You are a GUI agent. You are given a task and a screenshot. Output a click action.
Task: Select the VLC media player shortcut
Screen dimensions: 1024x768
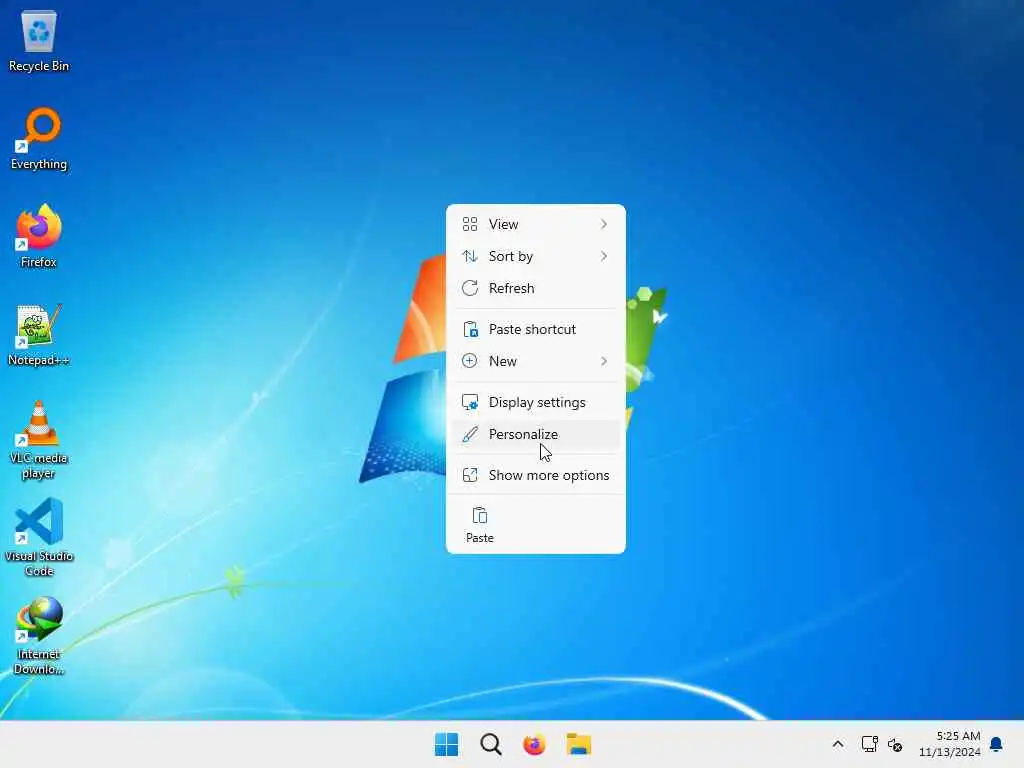(x=39, y=440)
